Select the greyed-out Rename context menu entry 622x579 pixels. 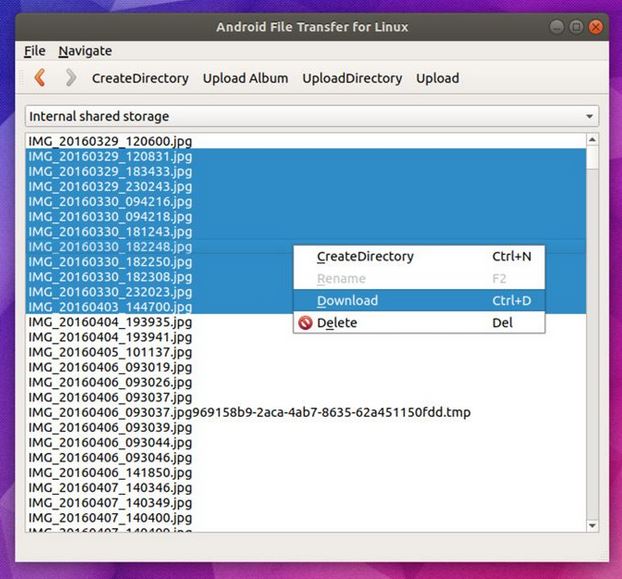(x=419, y=278)
